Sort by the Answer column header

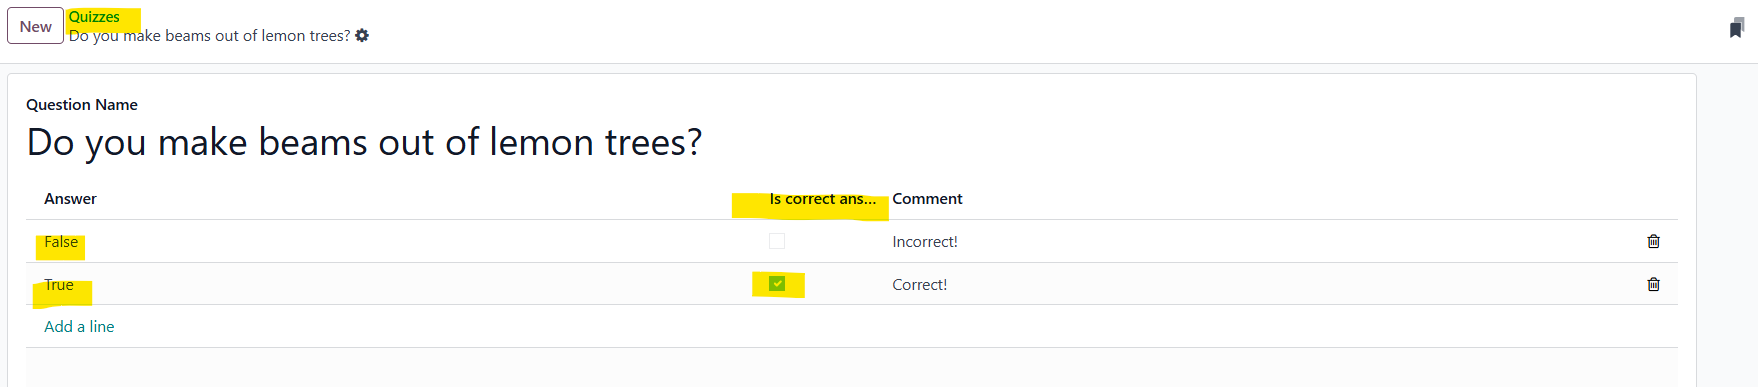[70, 199]
